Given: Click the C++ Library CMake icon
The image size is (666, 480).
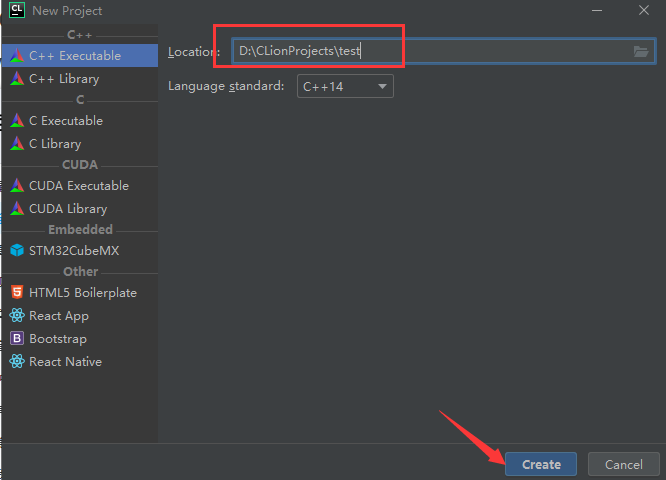Looking at the screenshot, I should tap(17, 79).
